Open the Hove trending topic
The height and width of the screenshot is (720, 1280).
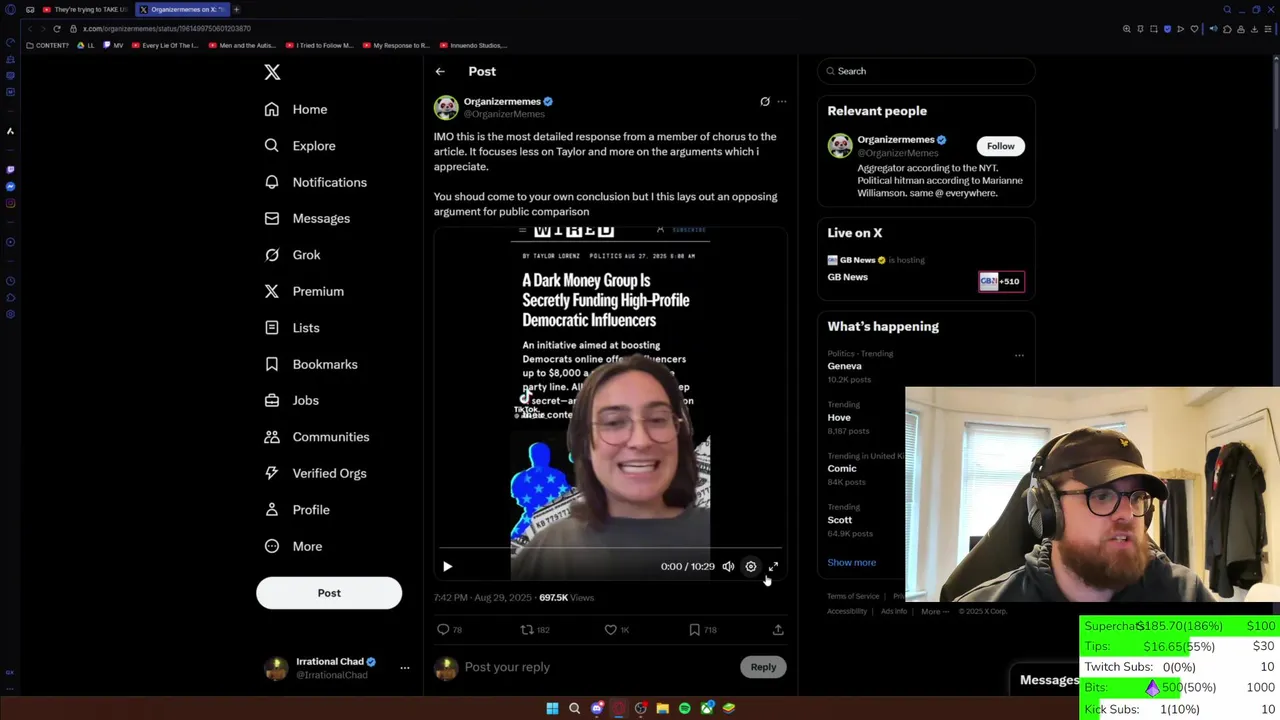839,417
